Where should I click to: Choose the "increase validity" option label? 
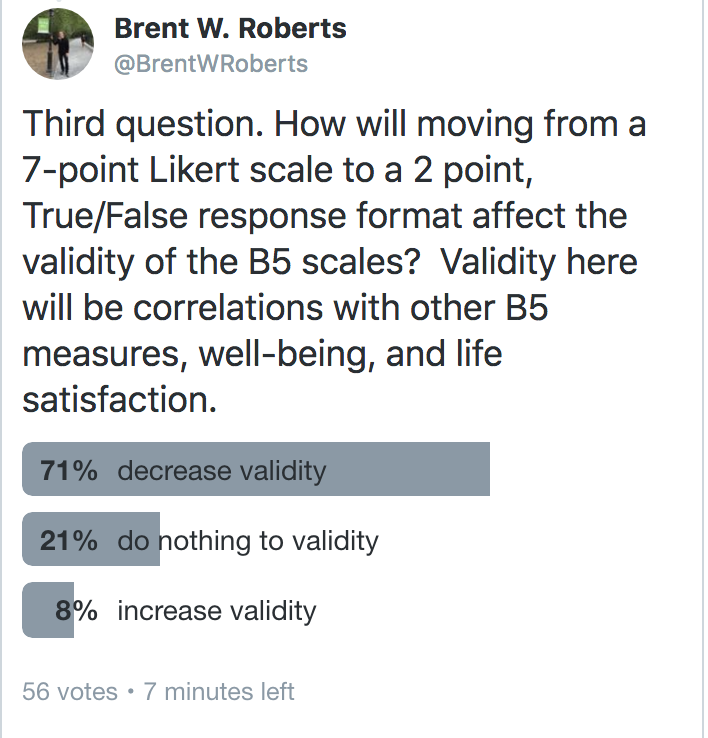point(217,610)
